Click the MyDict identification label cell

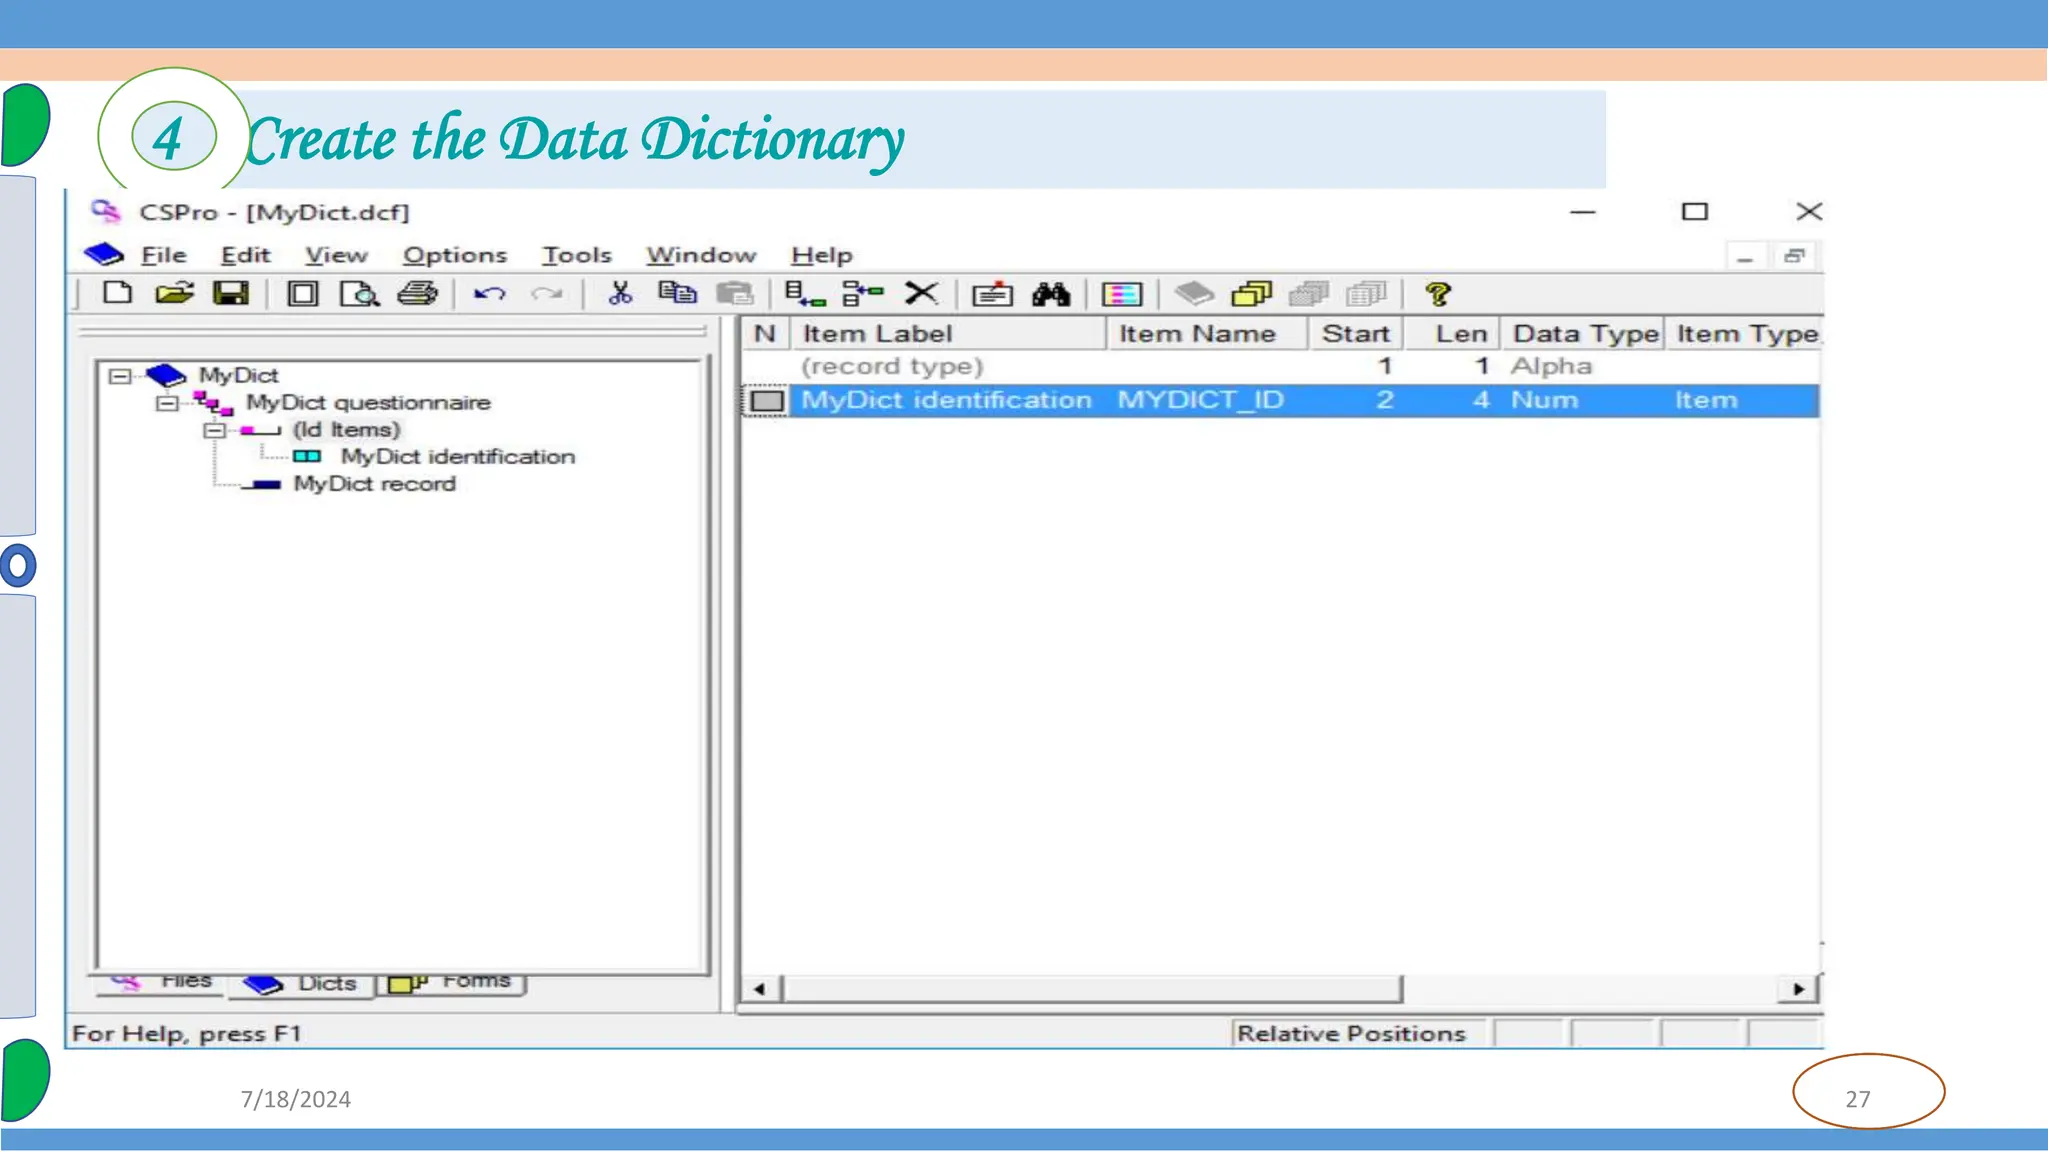point(946,400)
